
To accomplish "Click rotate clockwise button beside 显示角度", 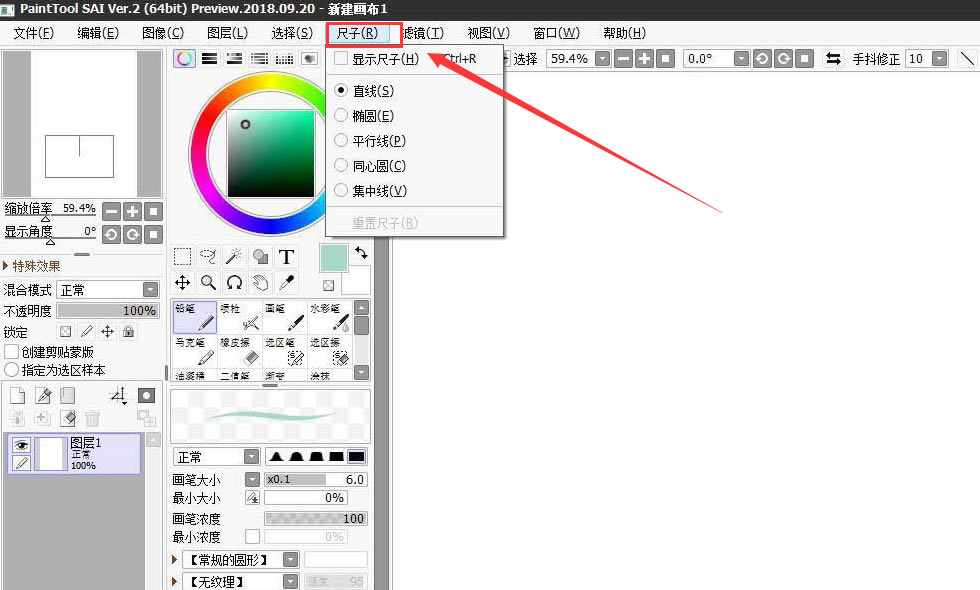I will [132, 234].
